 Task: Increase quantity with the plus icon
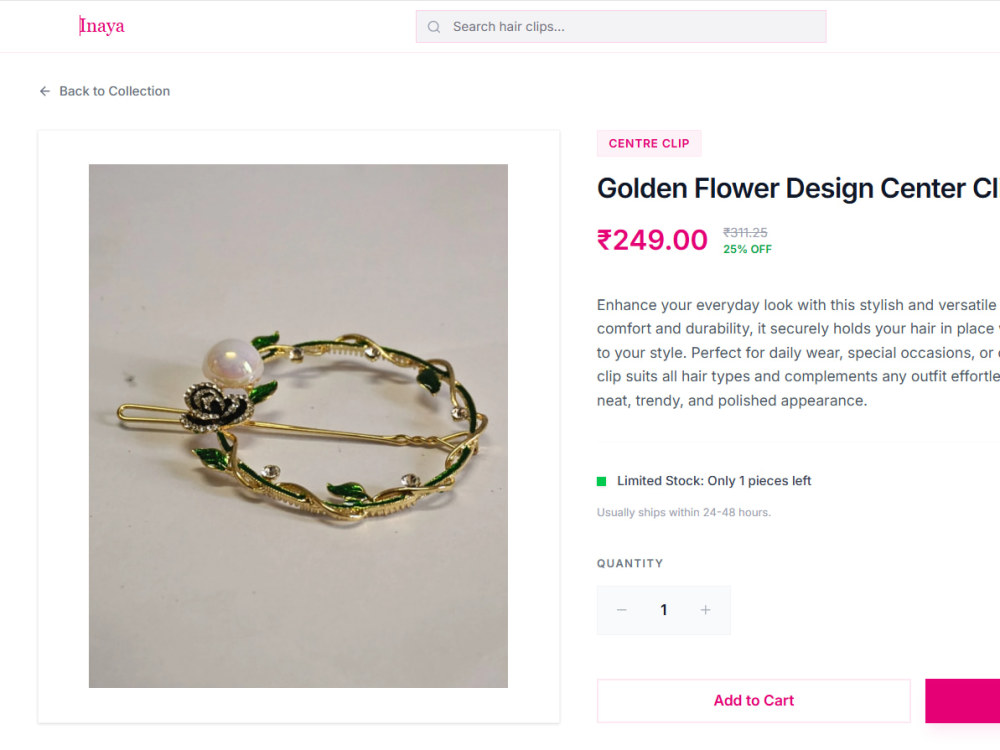705,610
